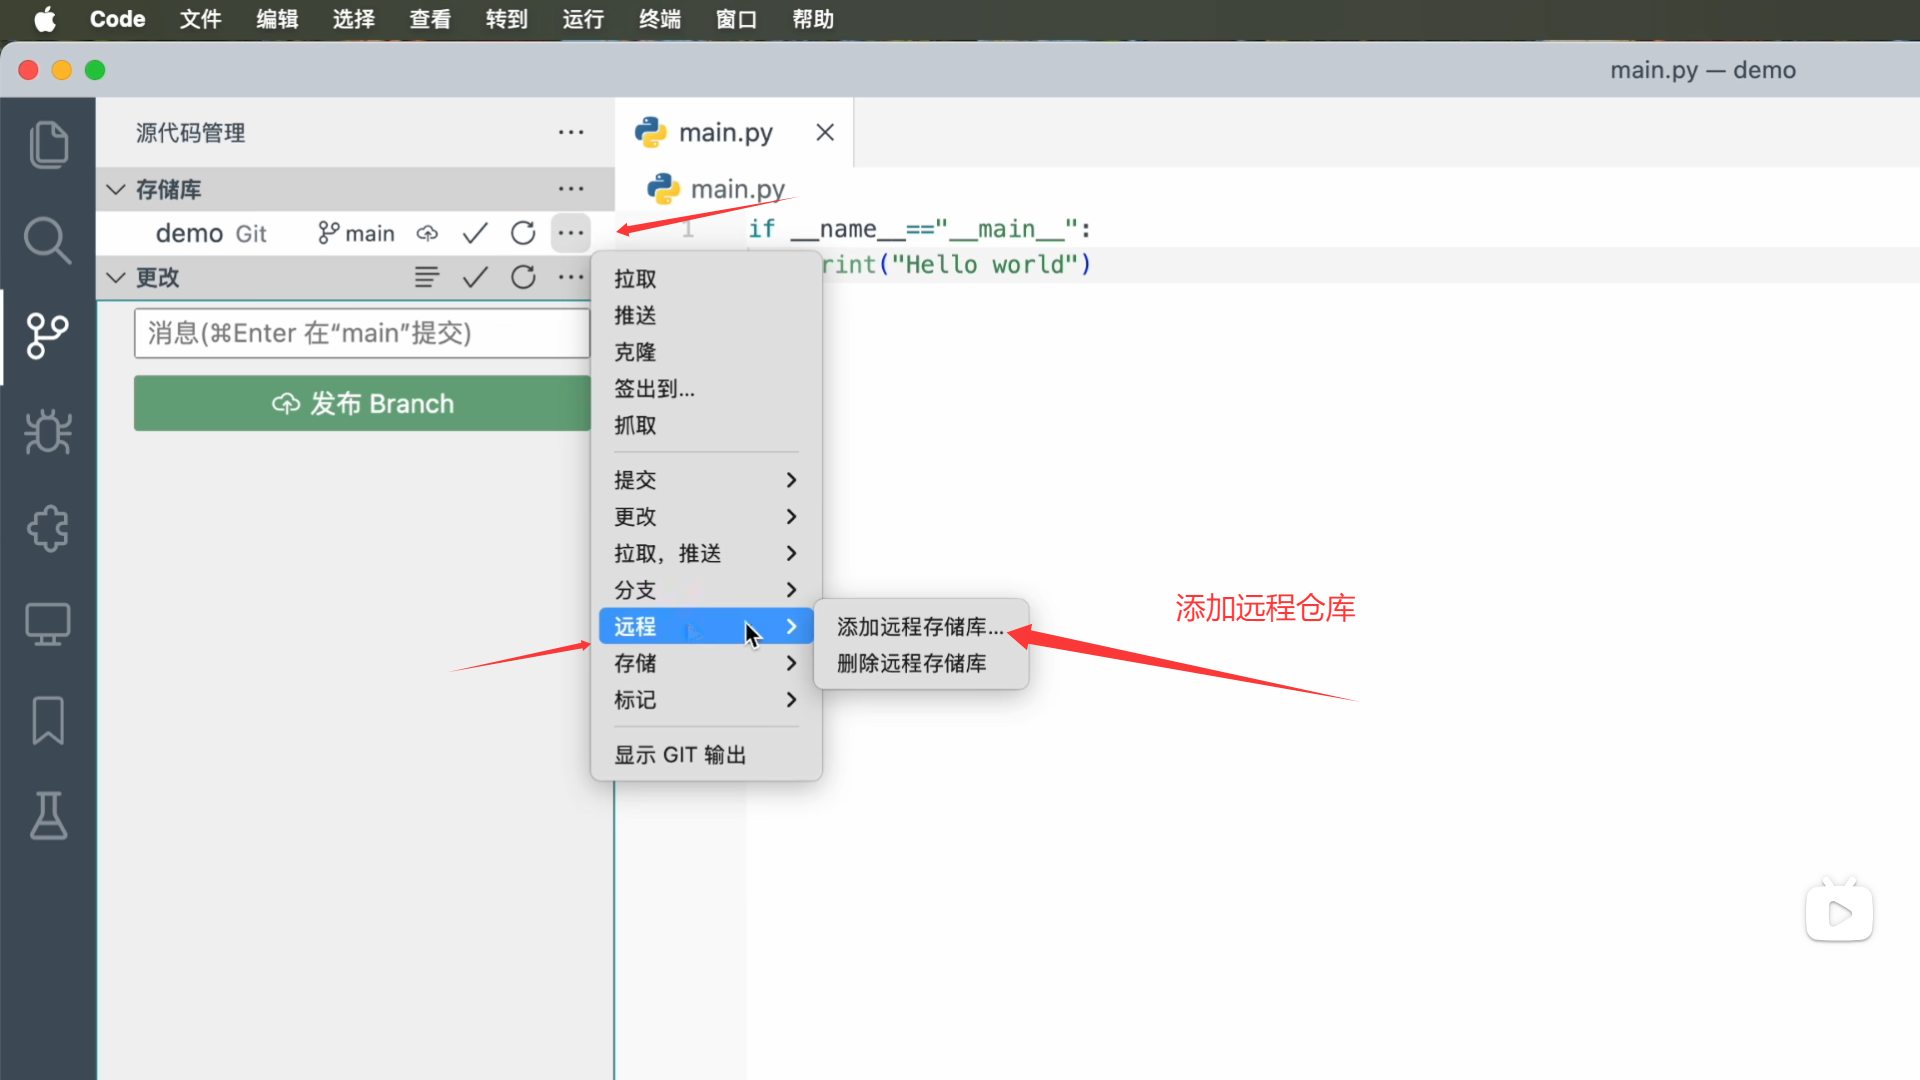Image resolution: width=1920 pixels, height=1080 pixels.
Task: Click the commit message input field
Action: pos(362,333)
